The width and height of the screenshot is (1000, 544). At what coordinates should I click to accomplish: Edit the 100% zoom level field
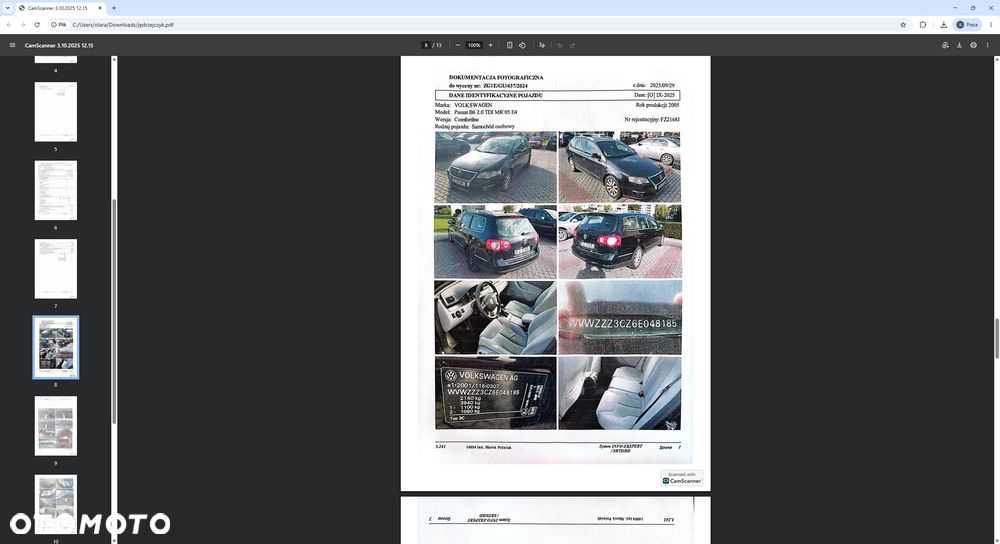(474, 45)
